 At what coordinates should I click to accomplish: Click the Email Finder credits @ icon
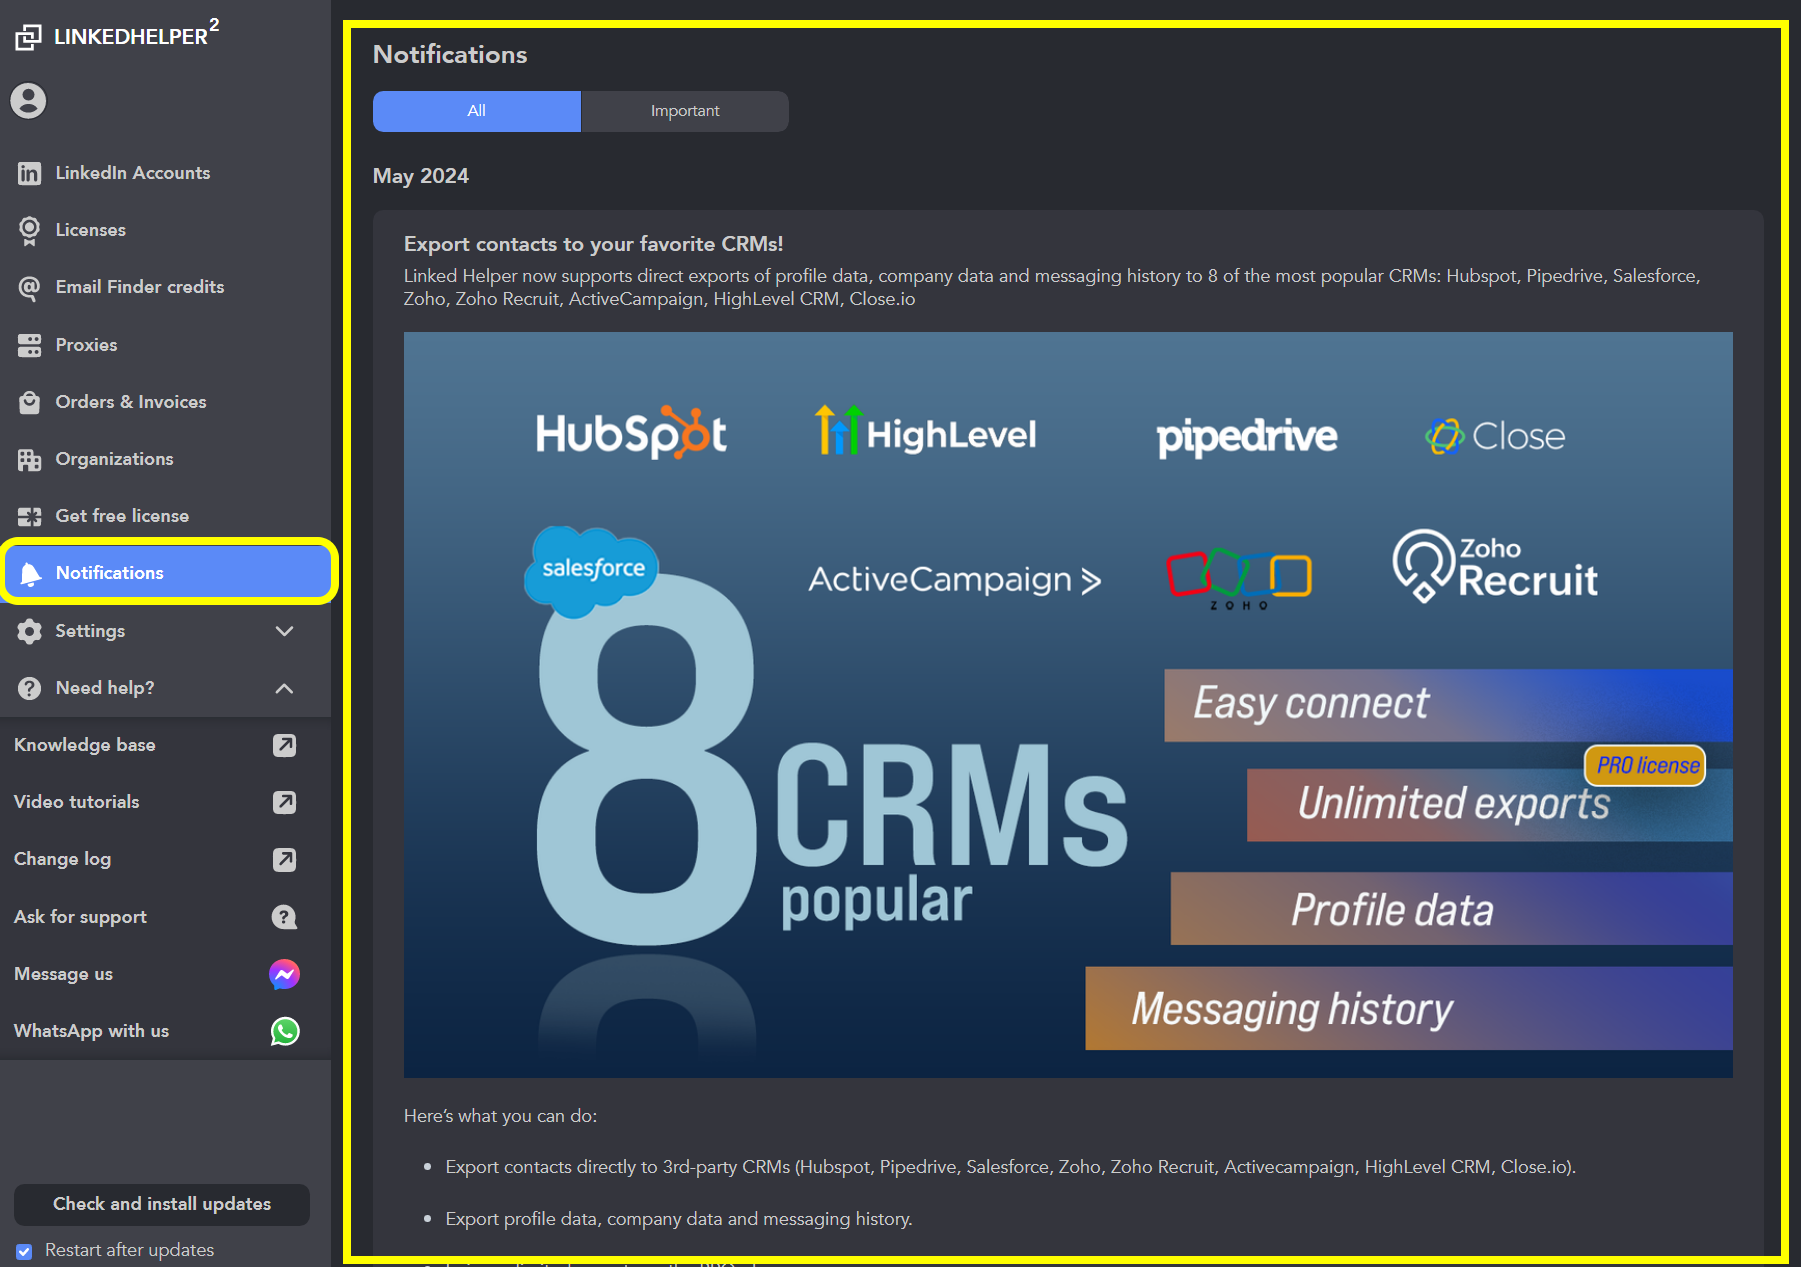coord(30,288)
